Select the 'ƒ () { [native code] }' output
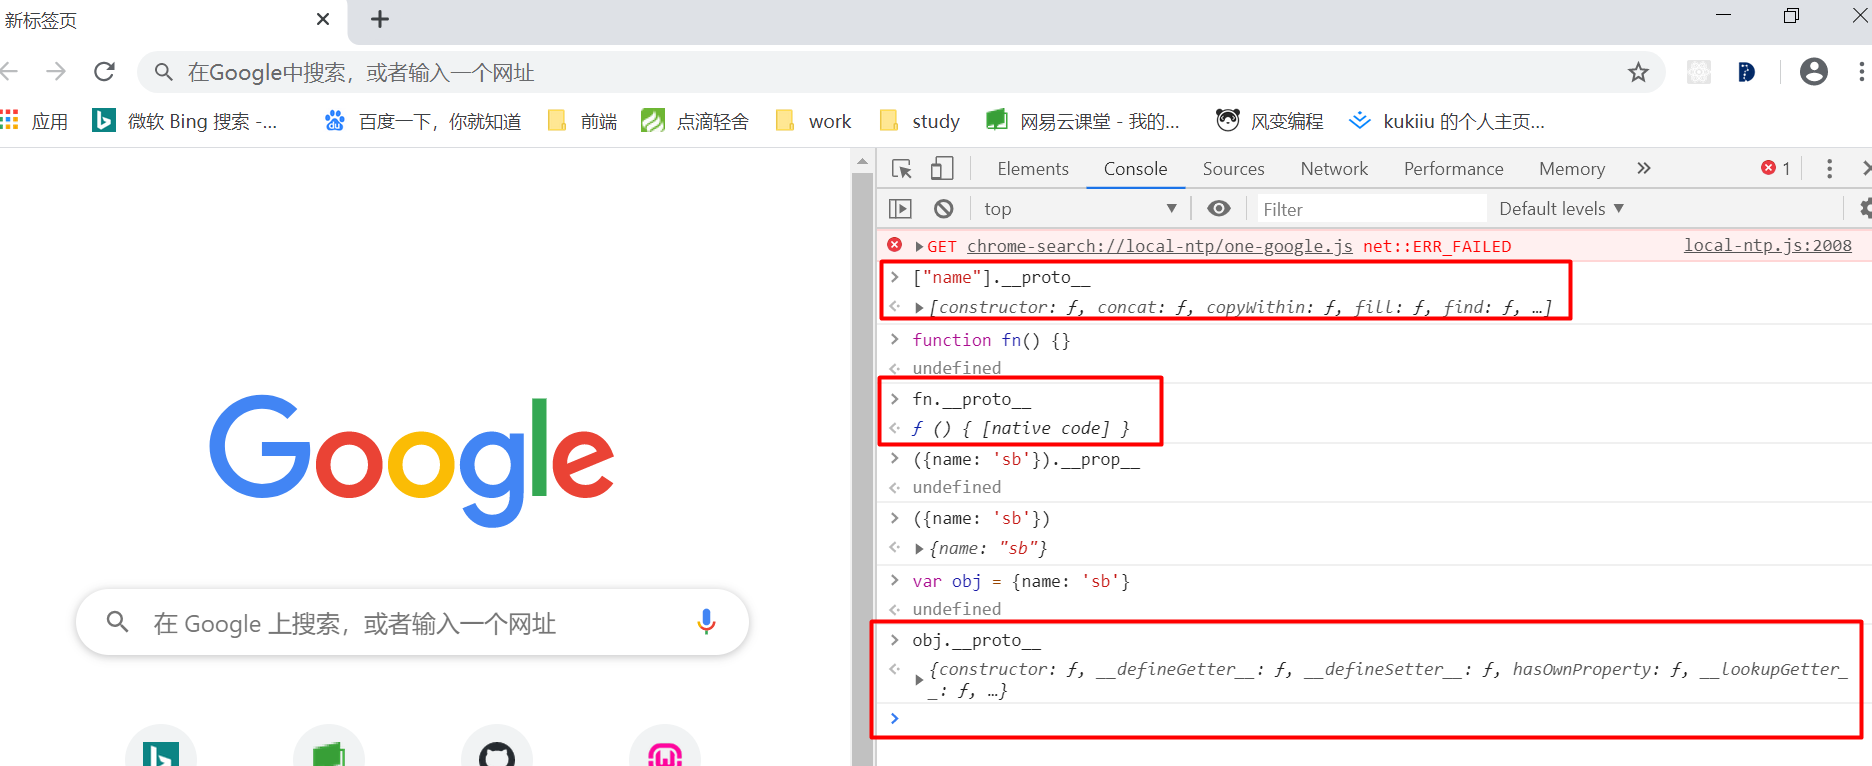This screenshot has height=766, width=1872. [1021, 428]
